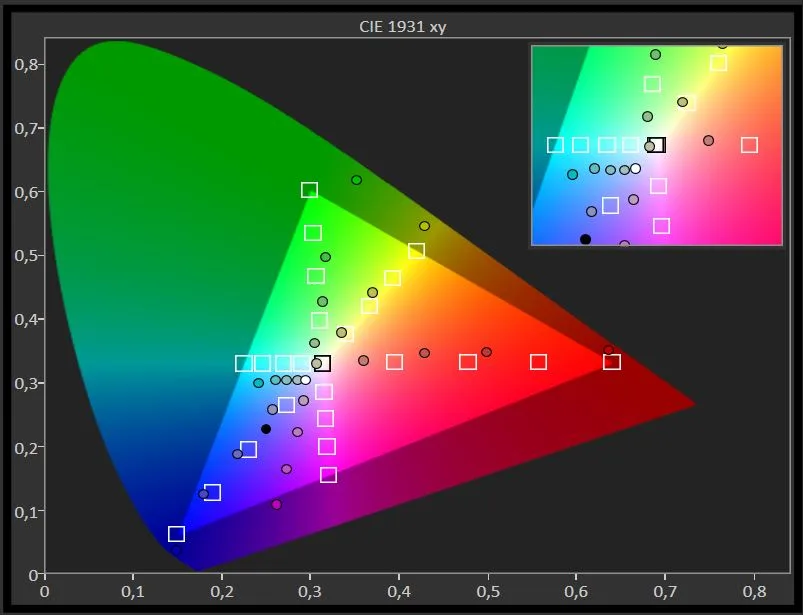The image size is (803, 615).
Task: Select the measured green dot outside the triangle
Action: (356, 180)
